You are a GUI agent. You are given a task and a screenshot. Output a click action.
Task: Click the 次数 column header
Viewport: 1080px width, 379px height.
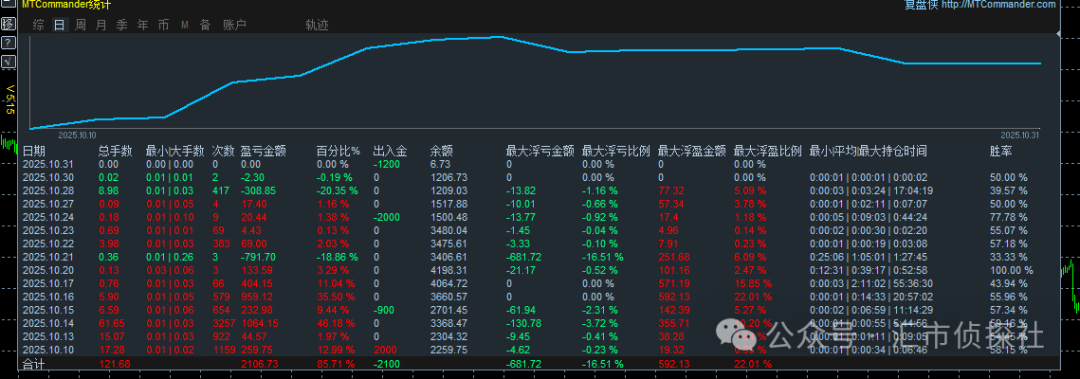click(x=223, y=152)
